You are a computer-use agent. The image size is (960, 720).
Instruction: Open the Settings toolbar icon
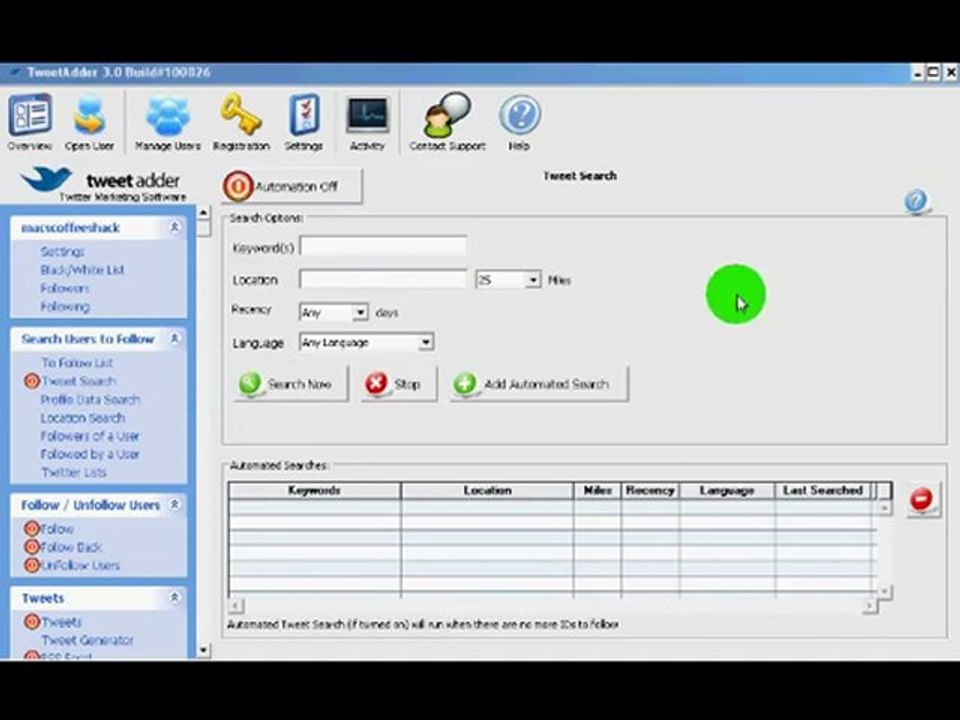click(304, 122)
